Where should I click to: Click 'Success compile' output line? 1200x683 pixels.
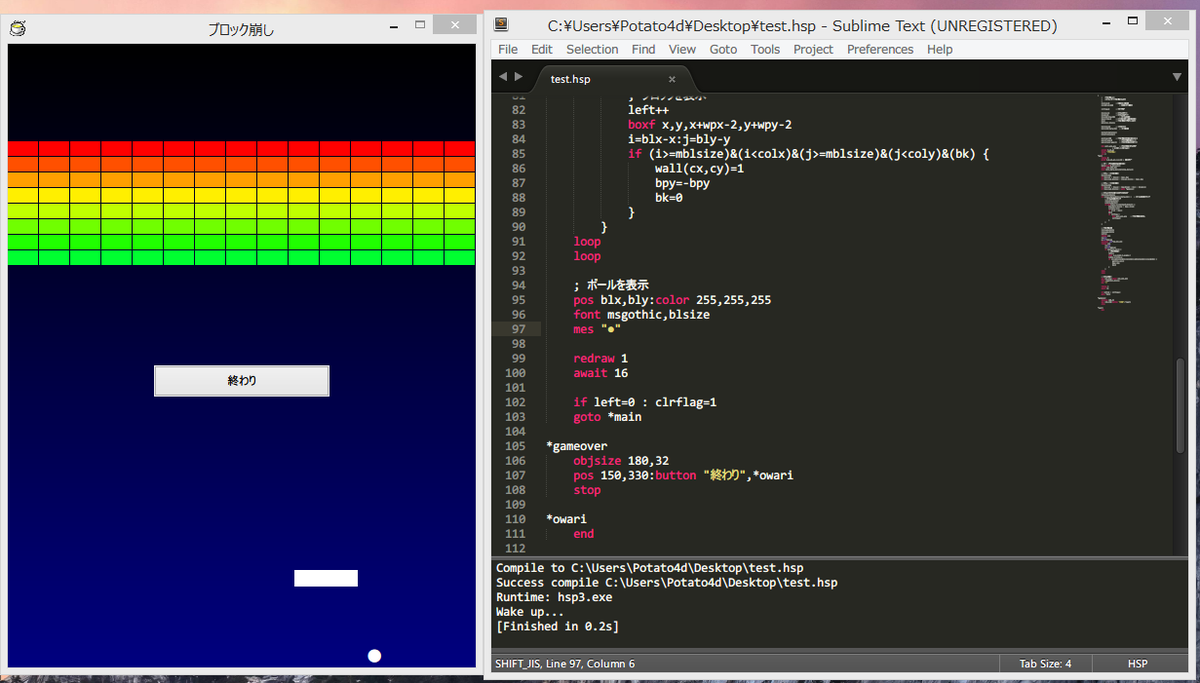coord(667,582)
